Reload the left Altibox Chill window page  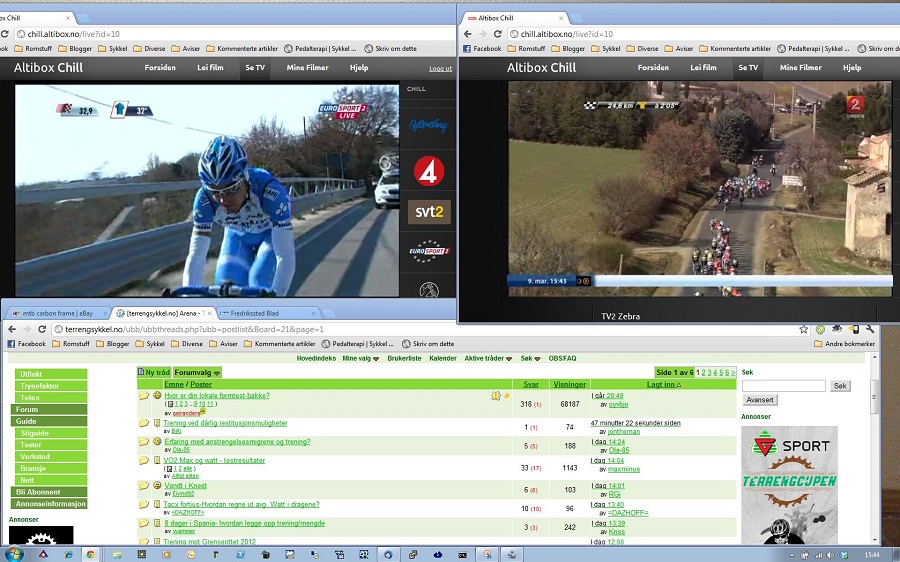click(5, 34)
